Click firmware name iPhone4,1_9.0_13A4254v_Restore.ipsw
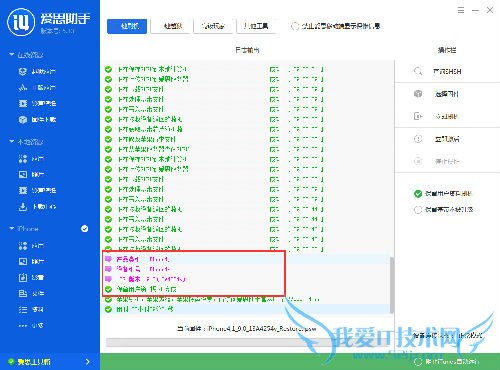 (x=262, y=329)
